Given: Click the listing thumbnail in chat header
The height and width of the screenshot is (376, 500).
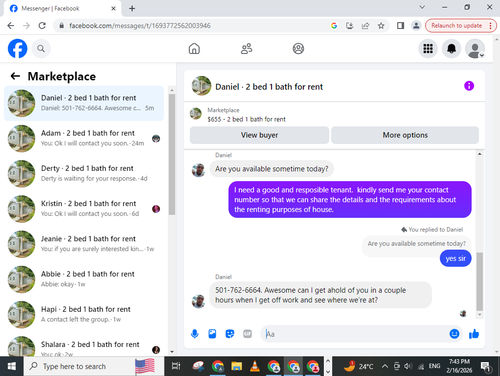Looking at the screenshot, I should point(201,86).
